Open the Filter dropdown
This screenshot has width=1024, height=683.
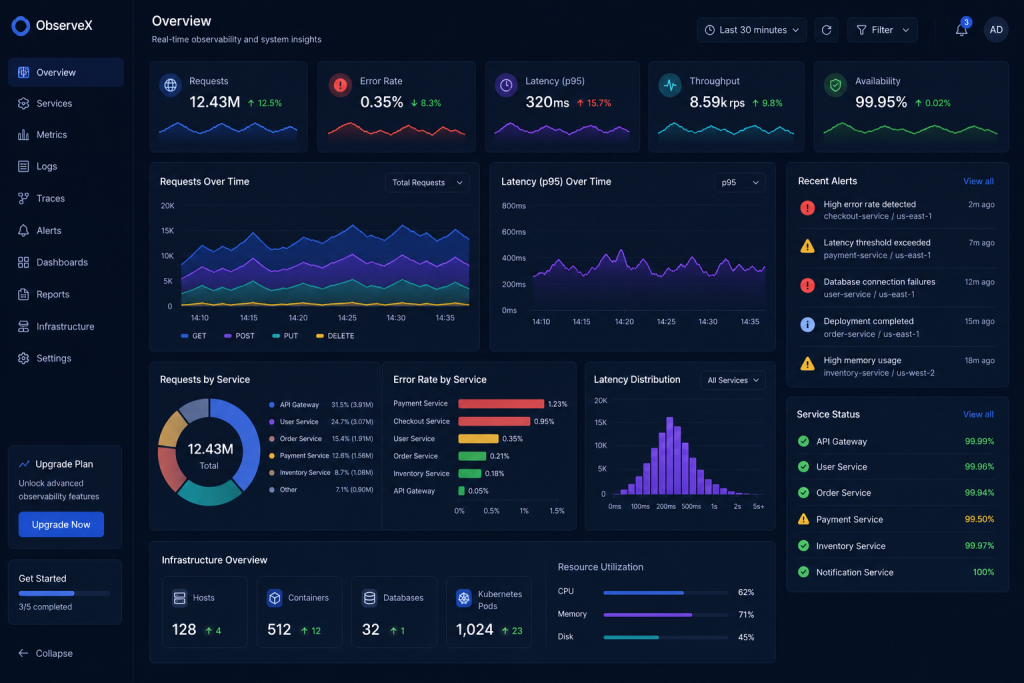[x=882, y=30]
